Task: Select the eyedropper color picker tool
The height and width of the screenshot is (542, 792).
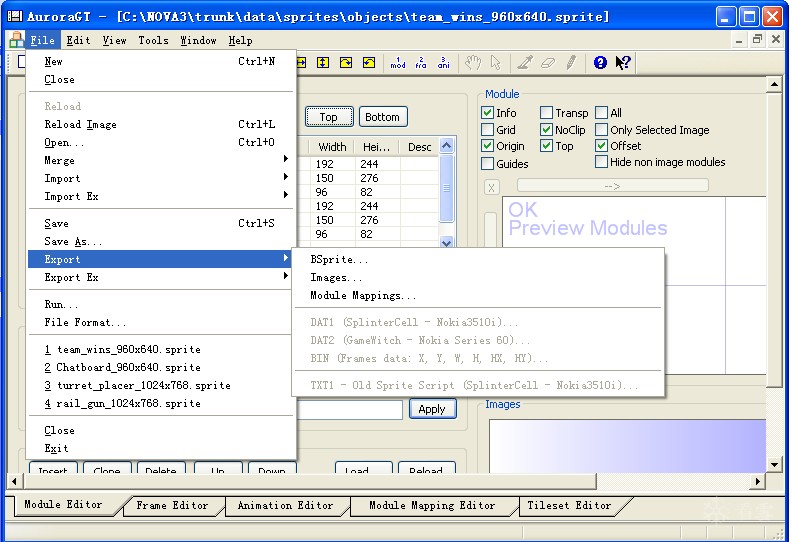Action: [x=525, y=63]
